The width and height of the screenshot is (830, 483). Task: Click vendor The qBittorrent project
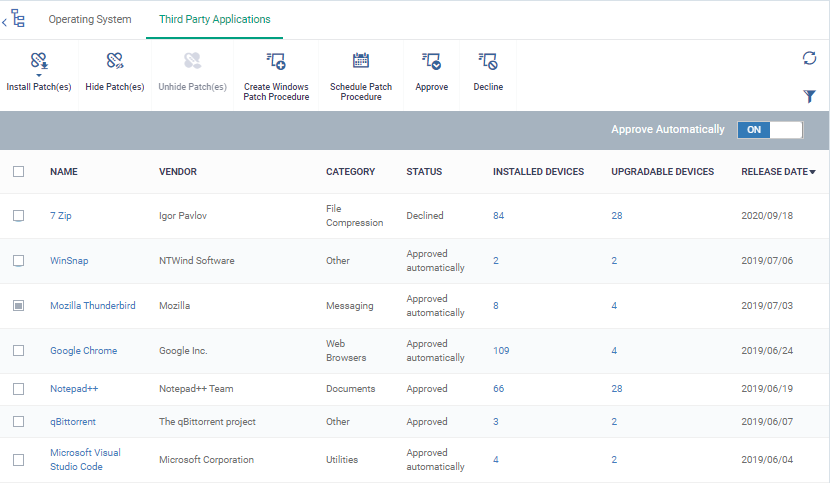pyautogui.click(x=208, y=422)
